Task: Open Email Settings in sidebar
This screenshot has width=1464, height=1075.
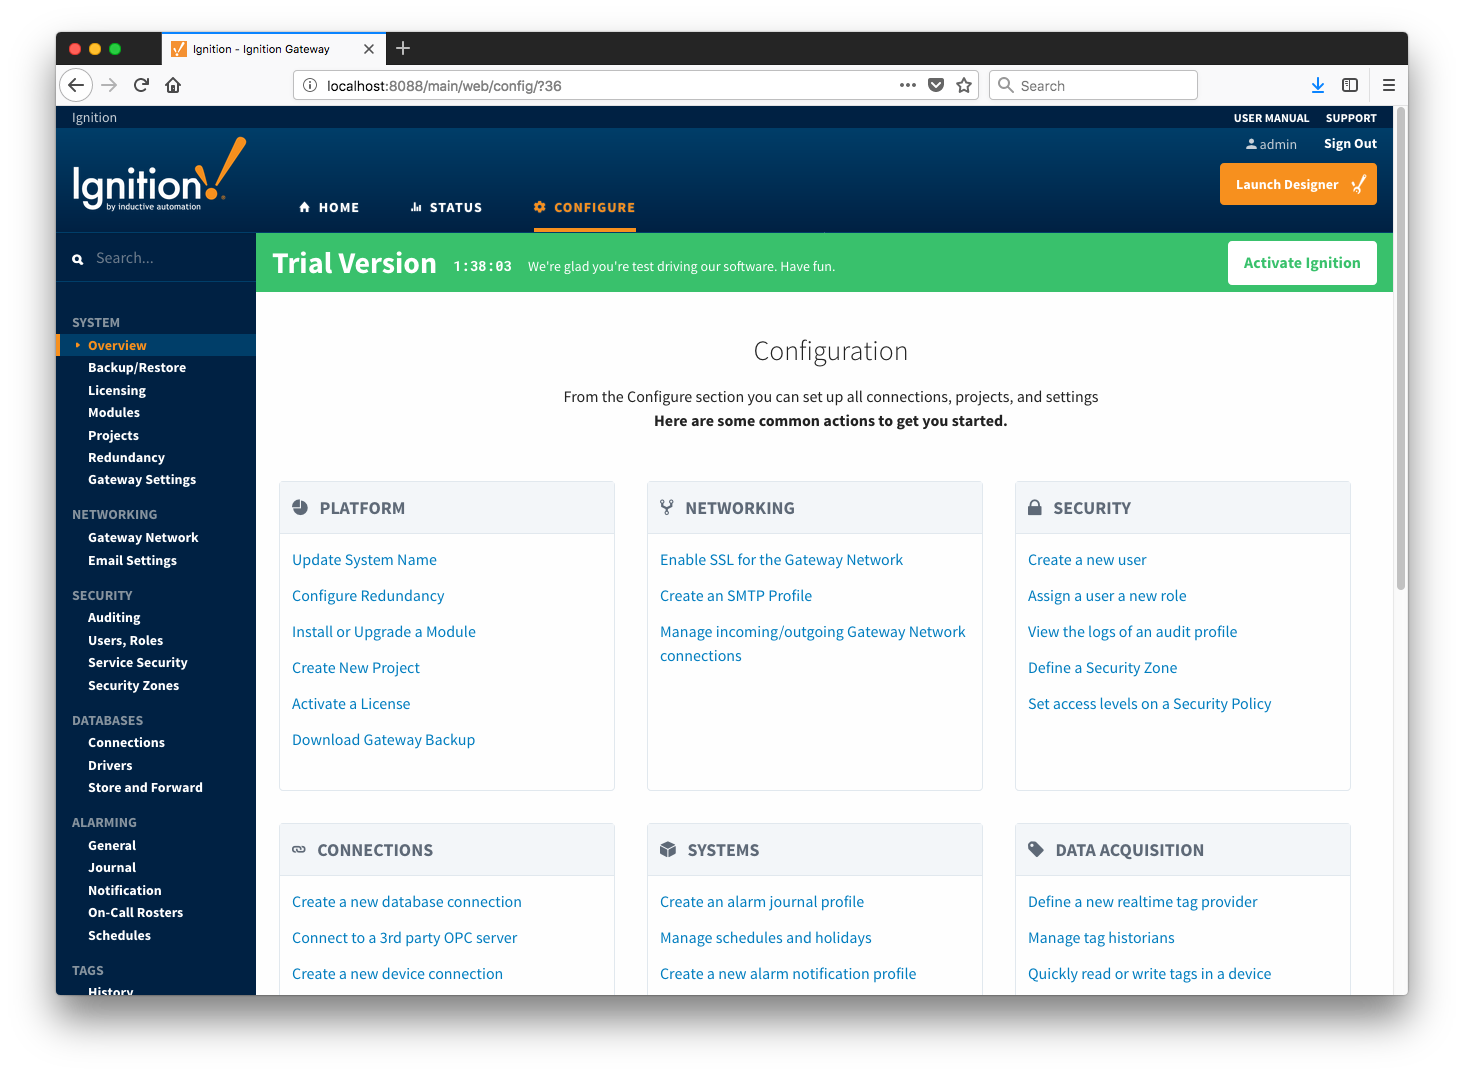Action: pyautogui.click(x=132, y=560)
